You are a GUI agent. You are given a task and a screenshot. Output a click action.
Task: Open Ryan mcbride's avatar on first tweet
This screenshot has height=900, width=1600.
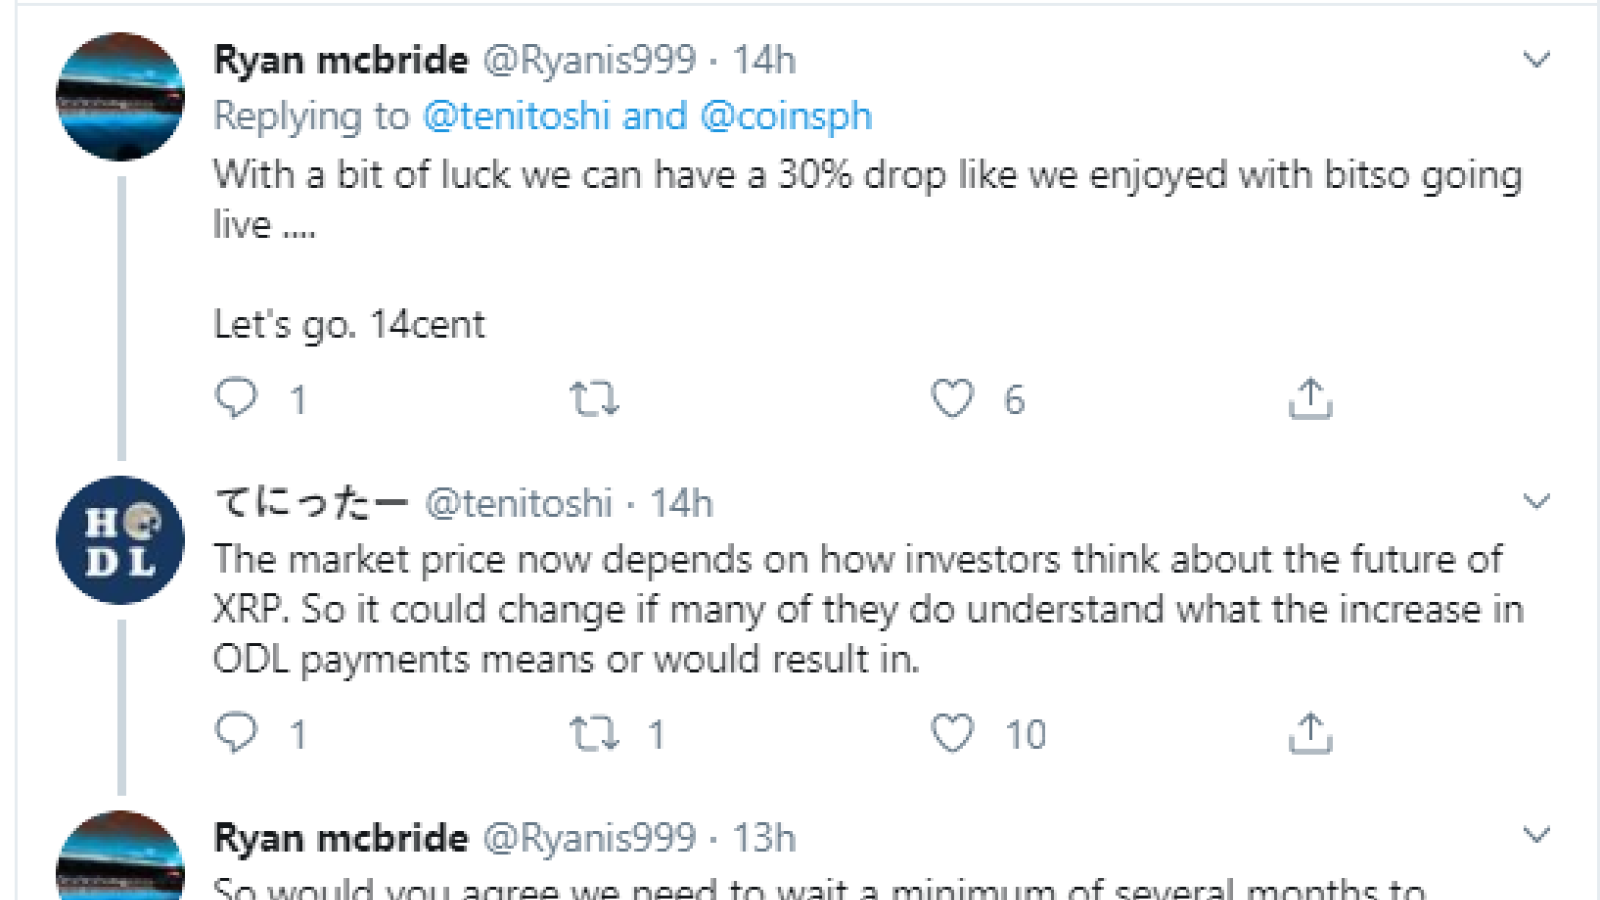120,97
